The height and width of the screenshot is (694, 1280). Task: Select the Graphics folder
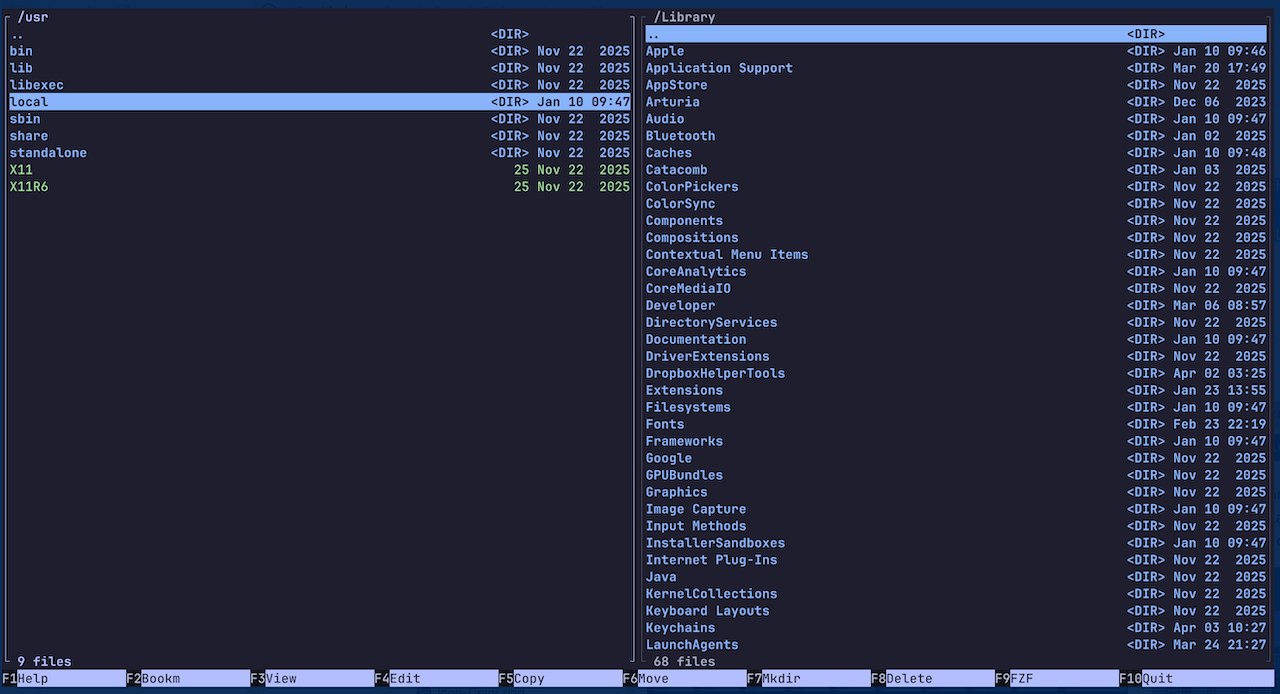tap(956, 493)
